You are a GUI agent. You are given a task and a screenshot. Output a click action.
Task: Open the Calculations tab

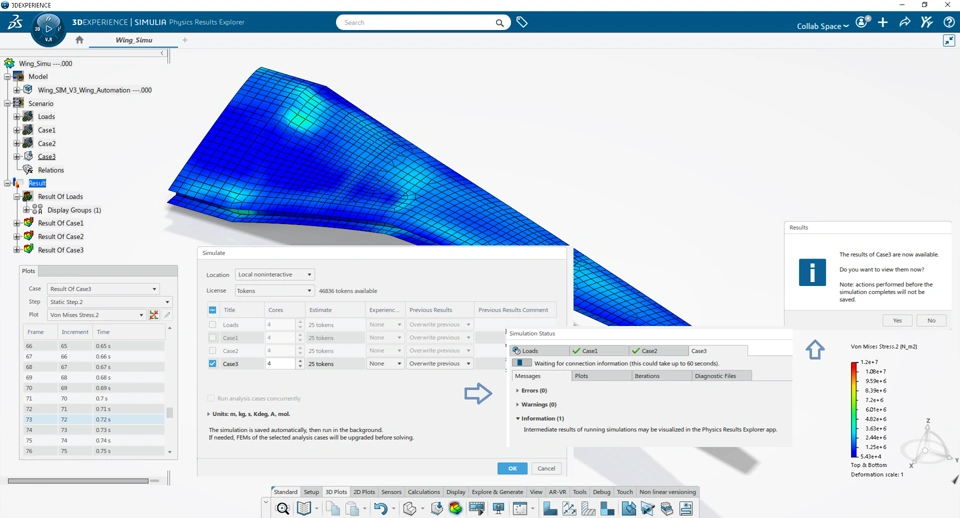pos(424,492)
